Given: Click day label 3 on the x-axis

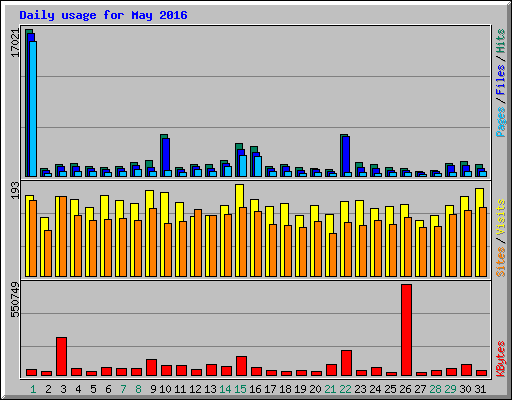Looking at the screenshot, I should point(63,389).
